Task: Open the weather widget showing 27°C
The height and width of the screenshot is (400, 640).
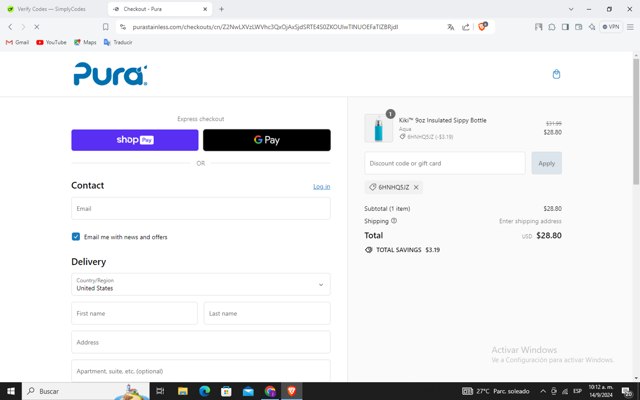Action: [x=496, y=391]
